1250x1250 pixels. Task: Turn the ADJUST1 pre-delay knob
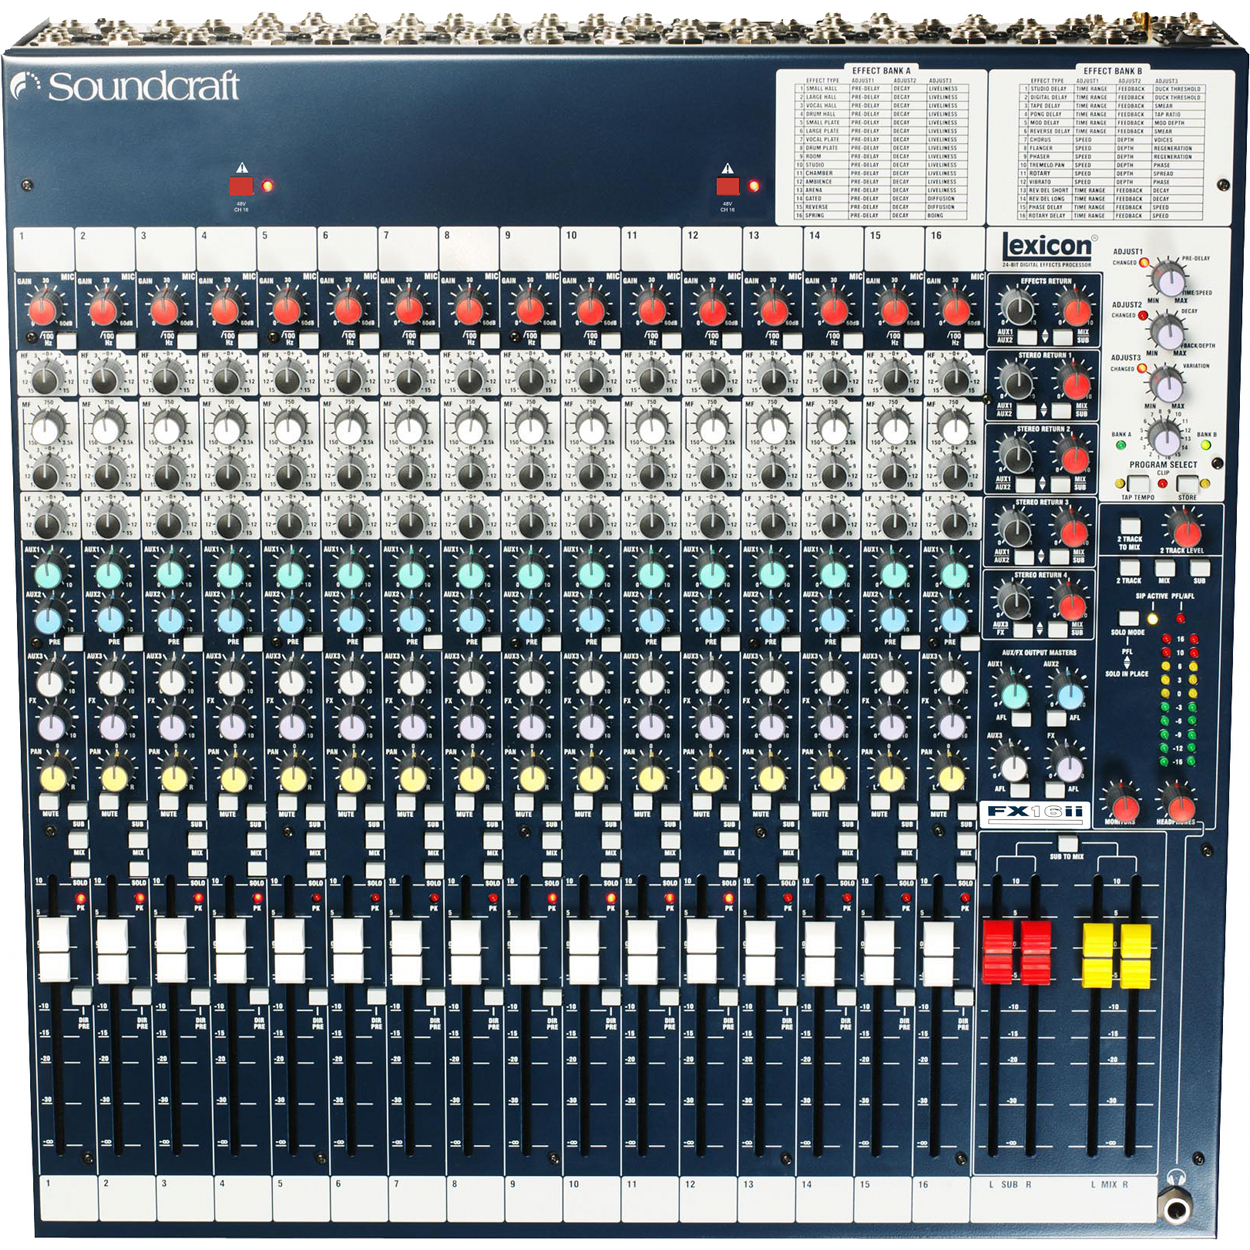pyautogui.click(x=1167, y=277)
